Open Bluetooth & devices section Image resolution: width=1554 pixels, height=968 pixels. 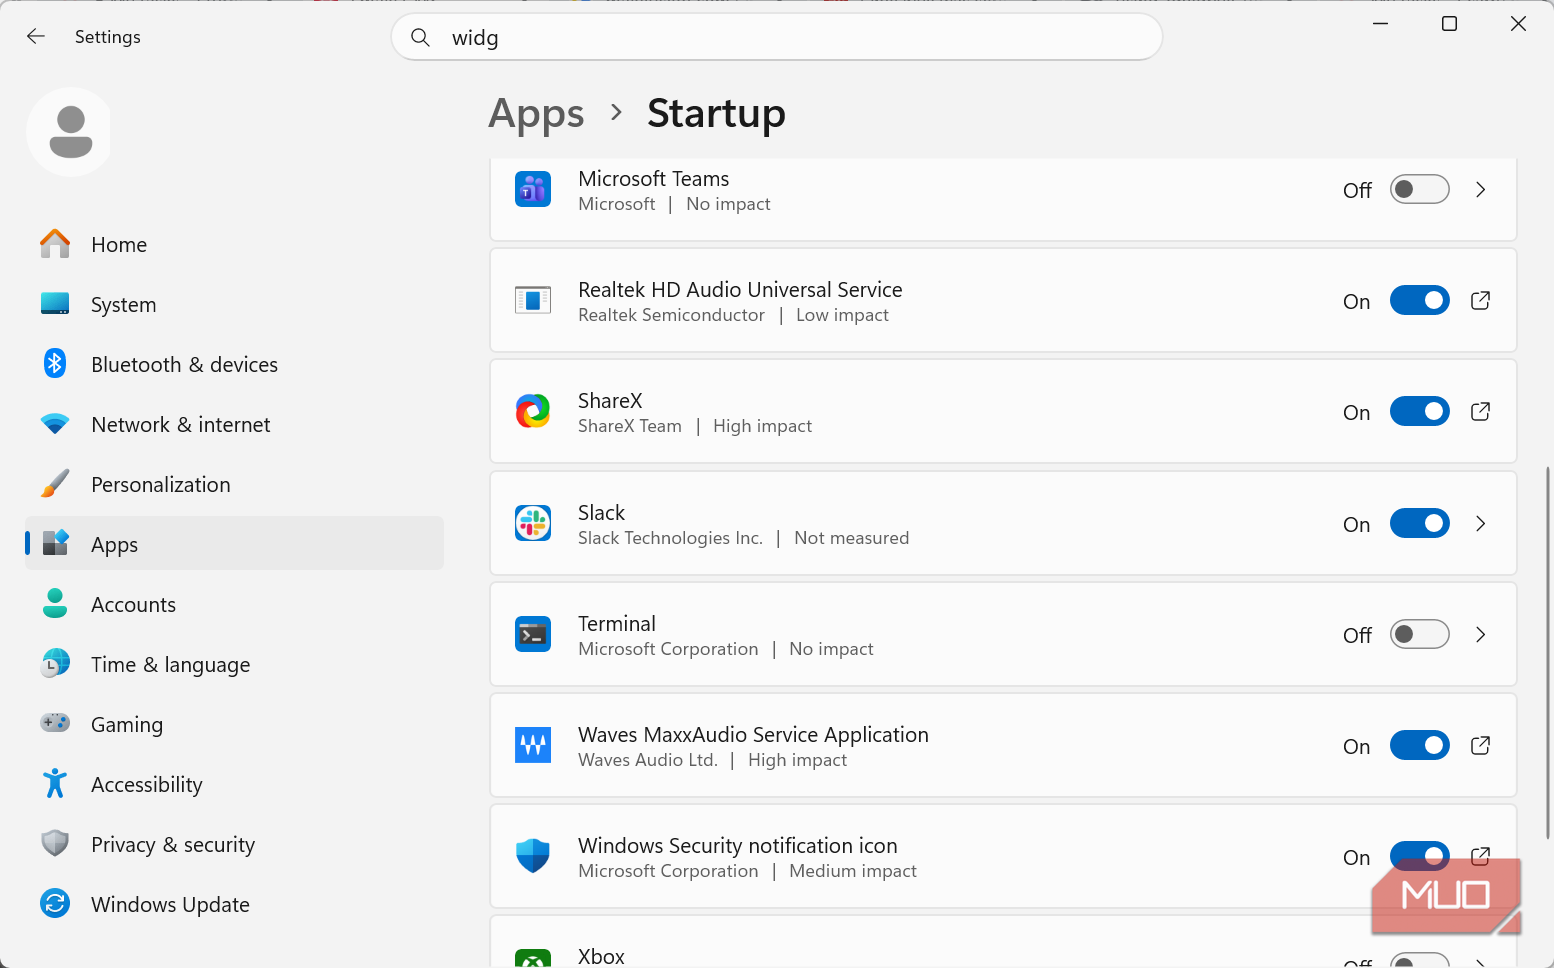(235, 364)
